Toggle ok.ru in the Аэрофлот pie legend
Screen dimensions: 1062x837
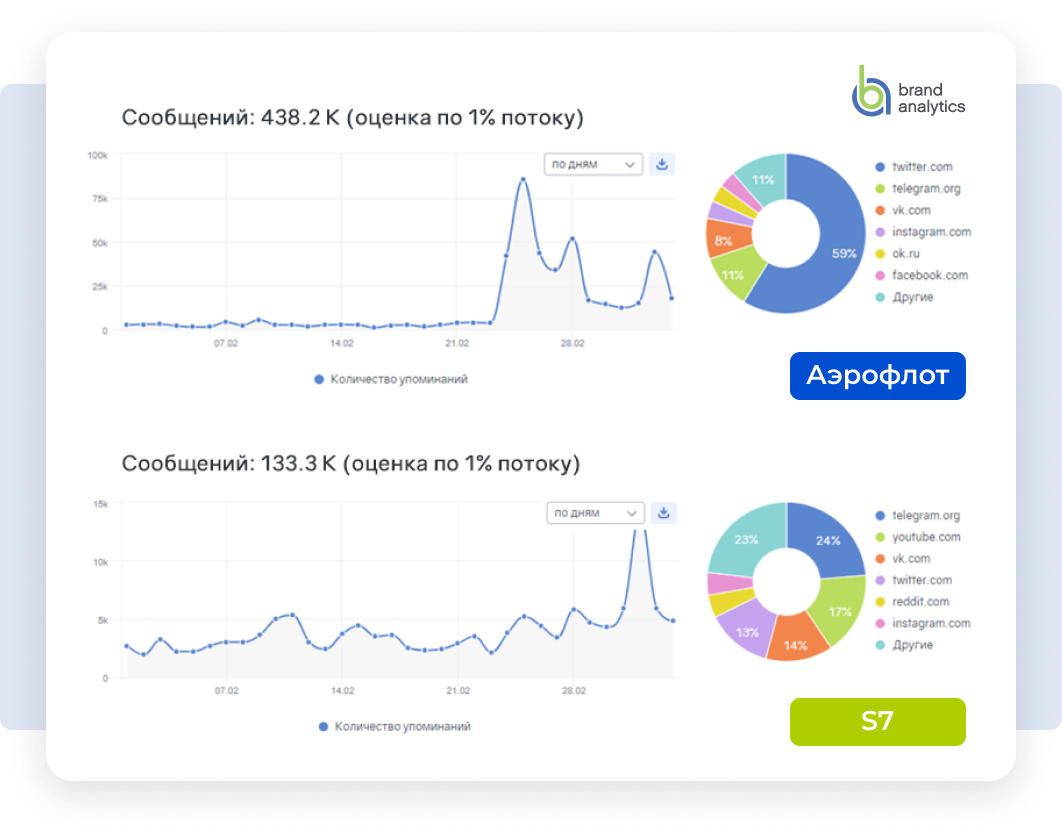[x=897, y=253]
